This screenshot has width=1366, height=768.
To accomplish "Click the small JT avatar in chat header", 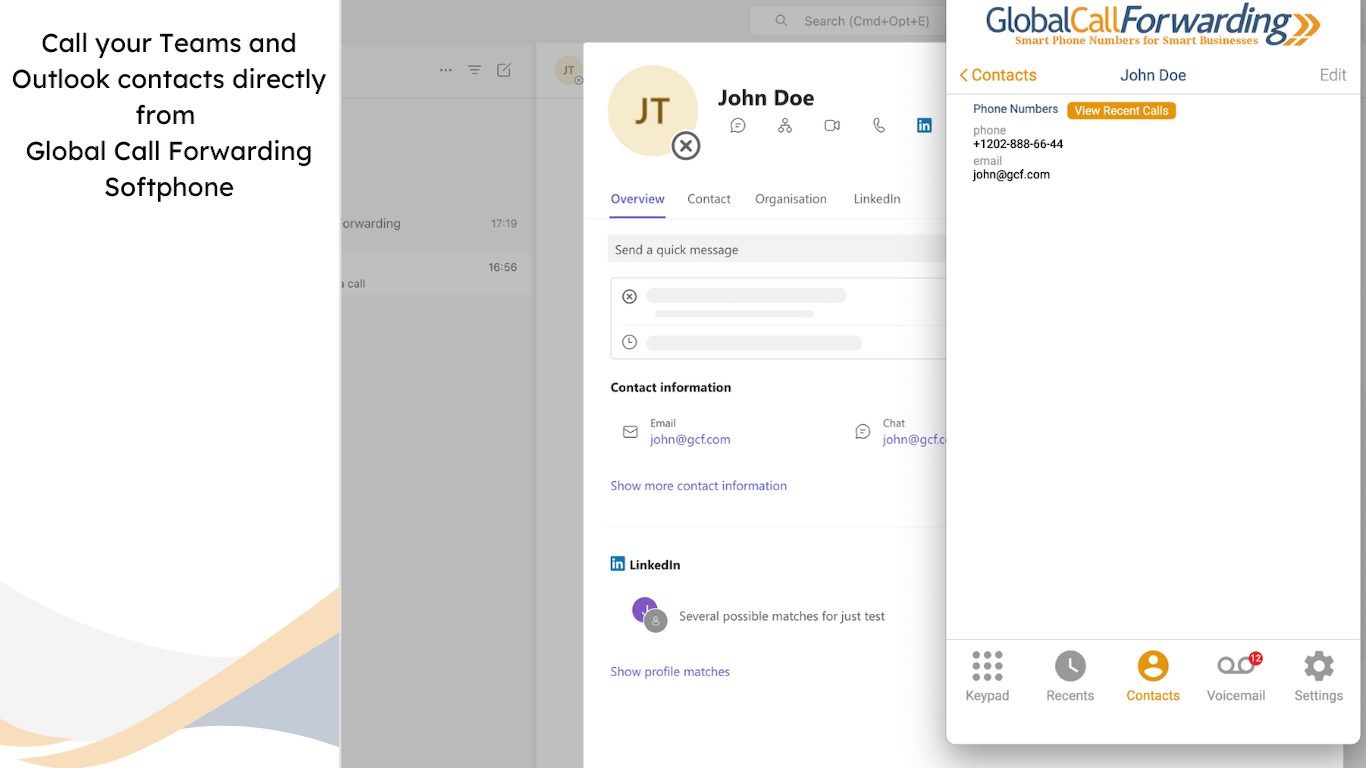I will (568, 70).
